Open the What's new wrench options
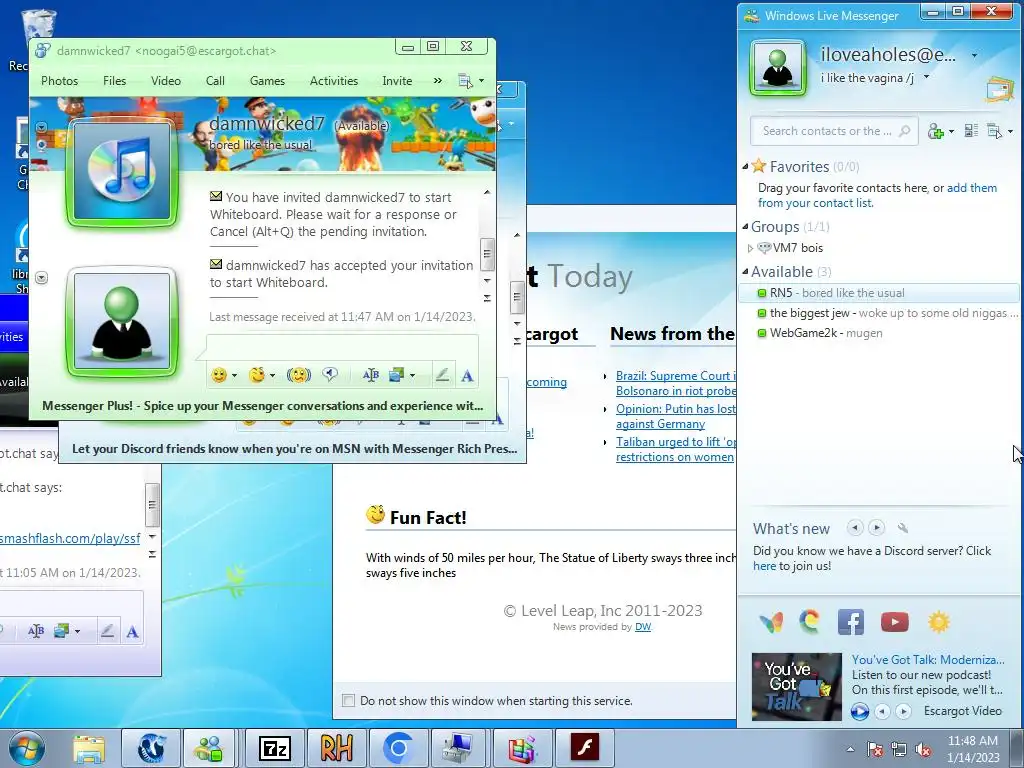 coord(903,528)
